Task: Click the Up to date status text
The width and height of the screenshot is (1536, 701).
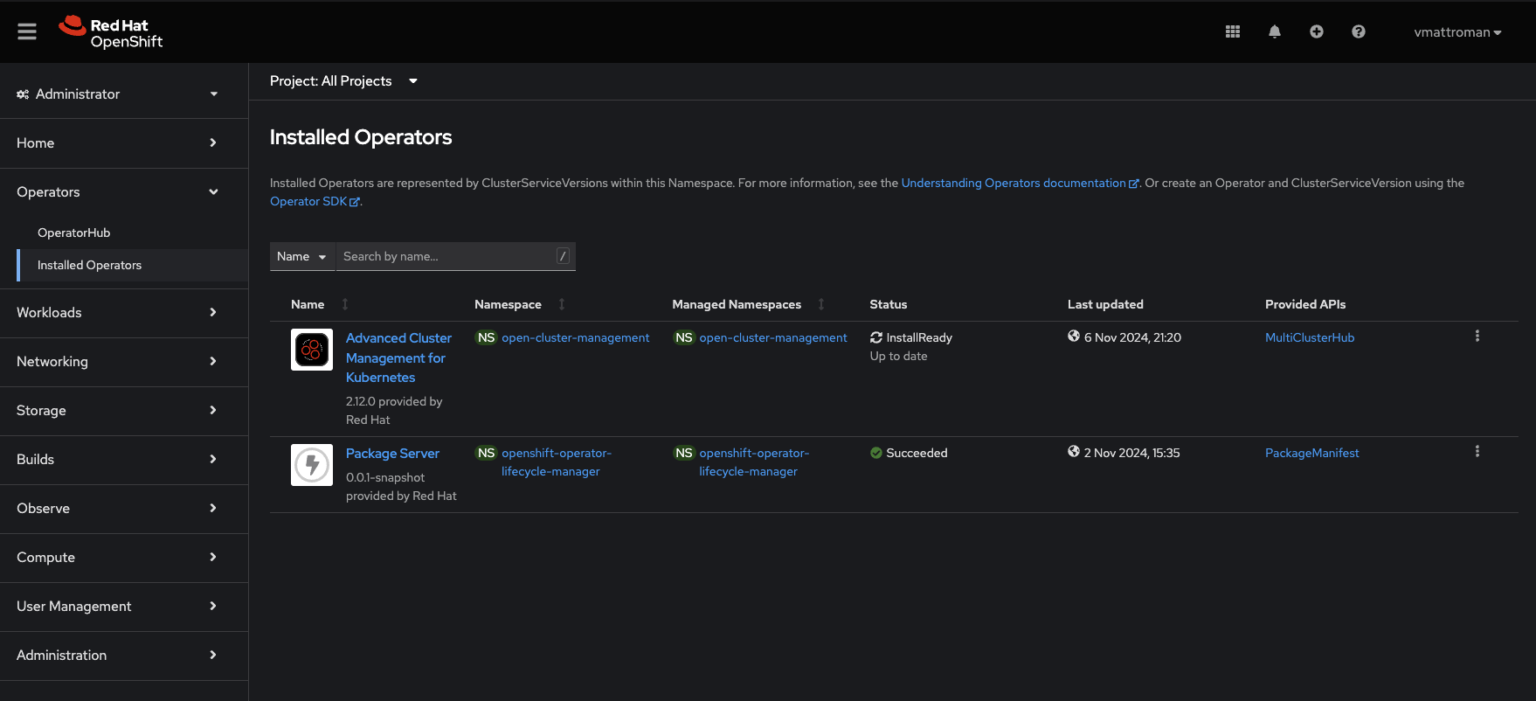Action: [x=898, y=356]
